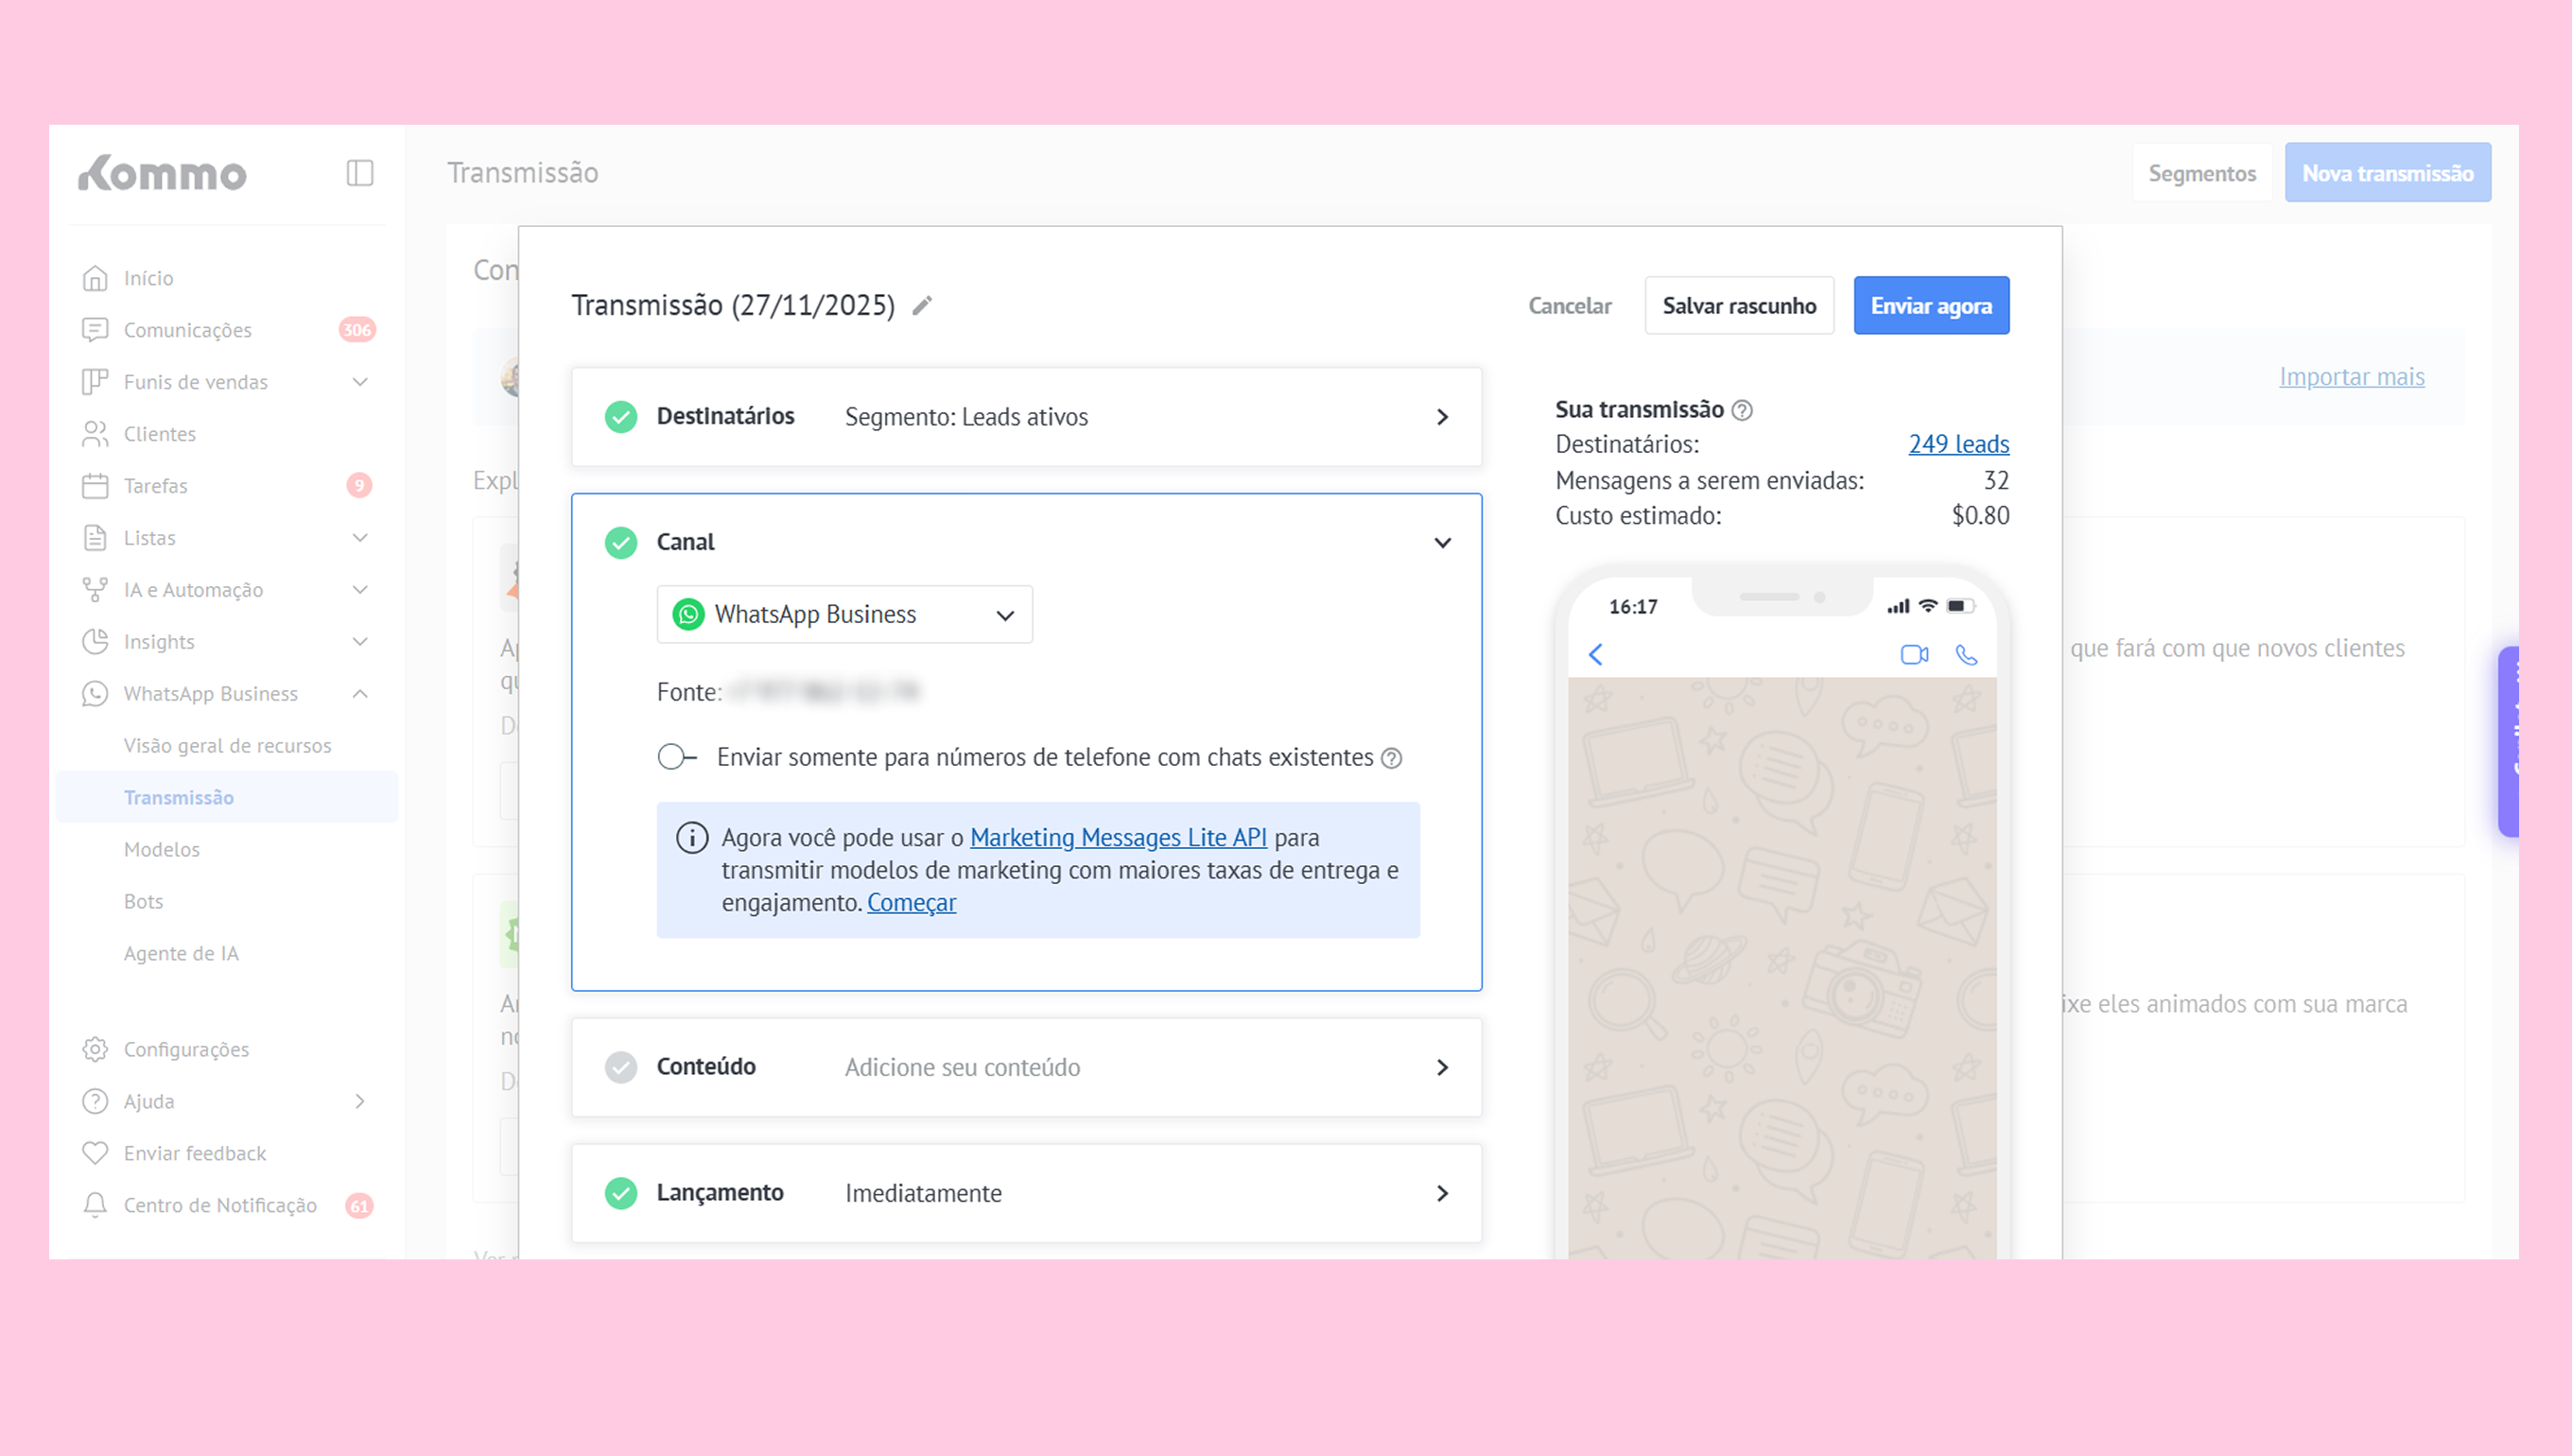Screen dimensions: 2572x1456
Task: Click the pencil icon to rename transmission
Action: point(922,305)
